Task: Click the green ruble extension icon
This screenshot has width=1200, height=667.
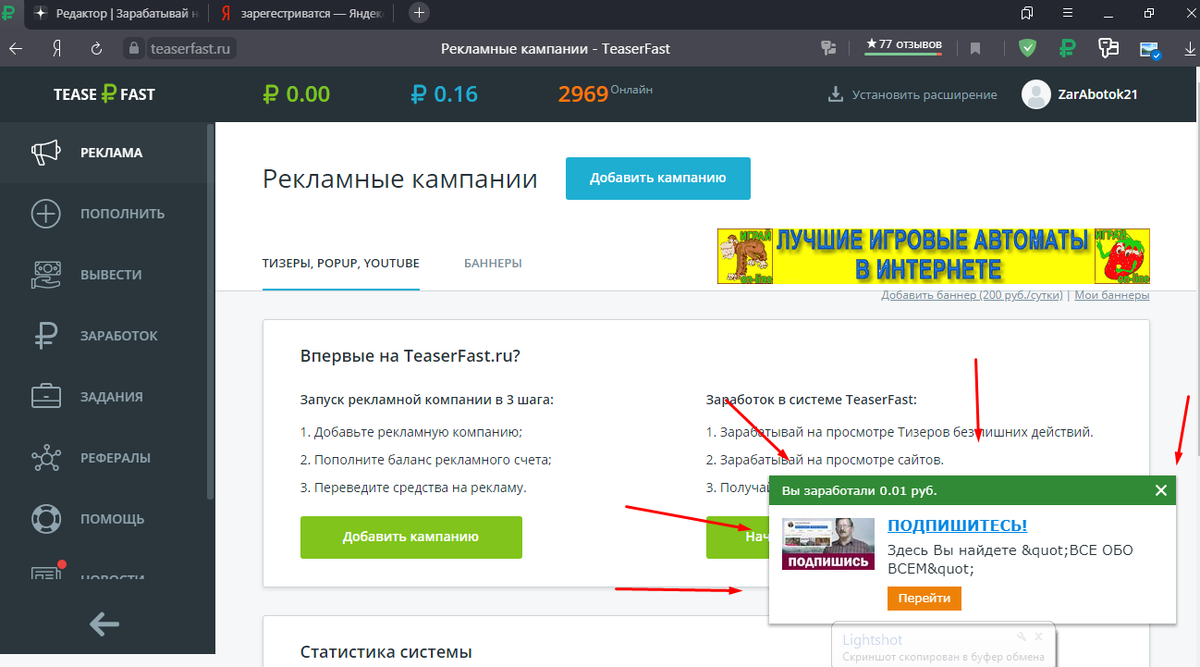Action: click(x=1068, y=48)
